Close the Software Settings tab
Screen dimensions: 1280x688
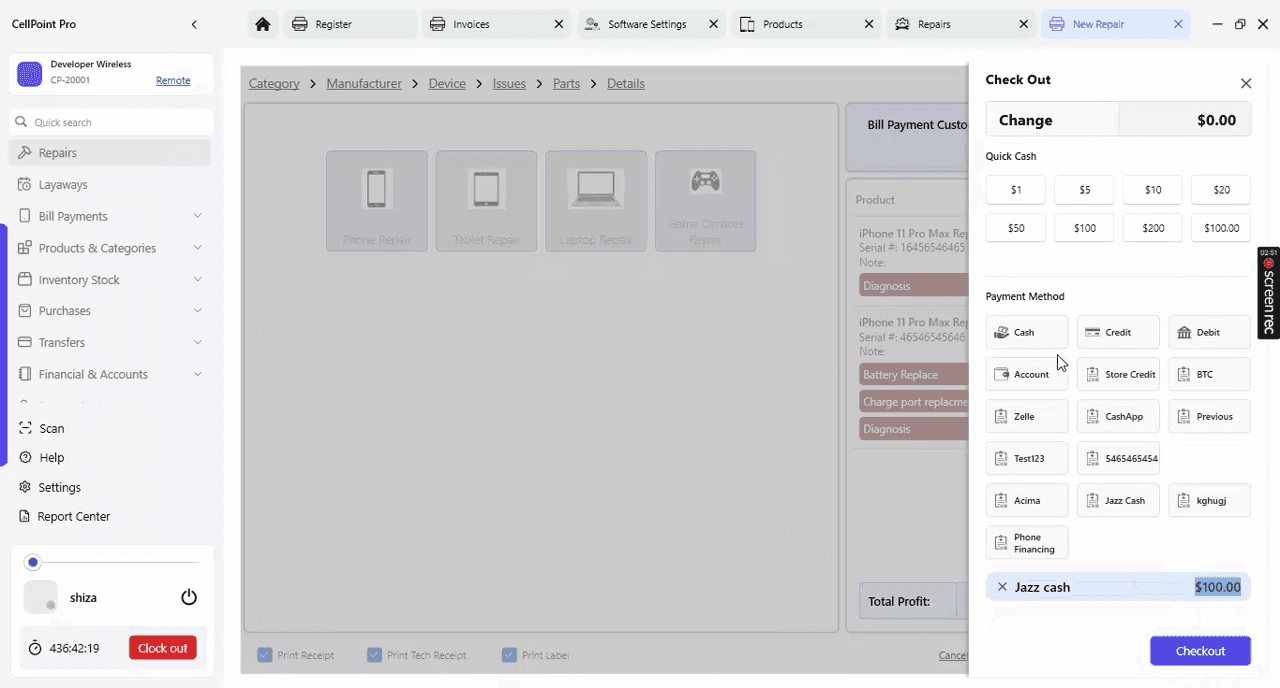click(x=713, y=24)
